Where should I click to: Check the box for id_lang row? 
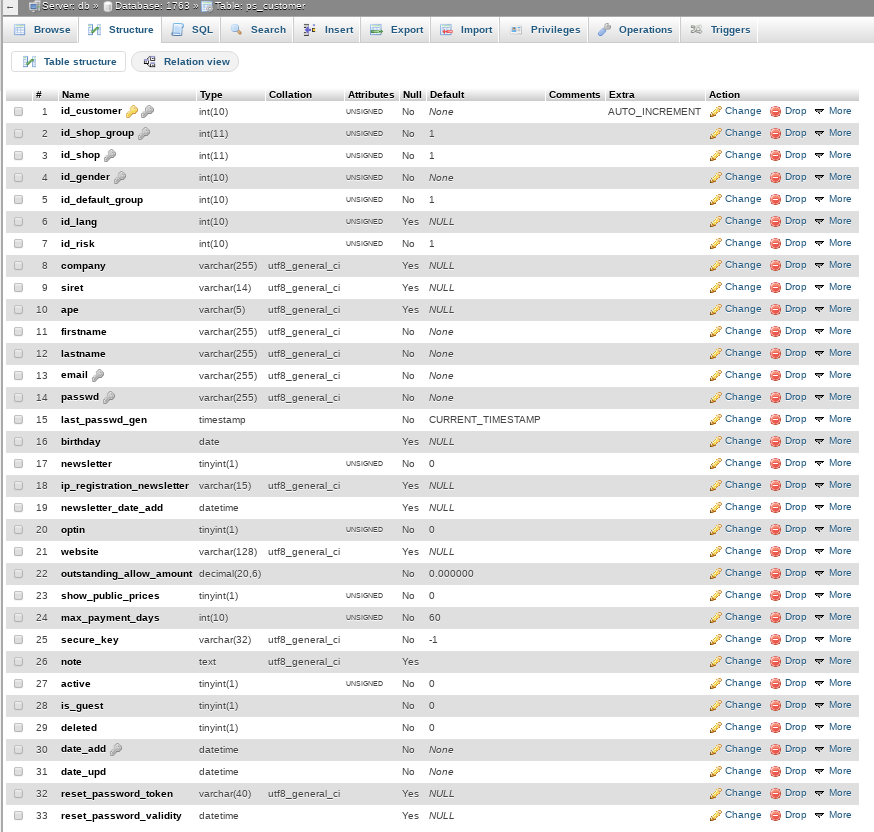(x=18, y=221)
